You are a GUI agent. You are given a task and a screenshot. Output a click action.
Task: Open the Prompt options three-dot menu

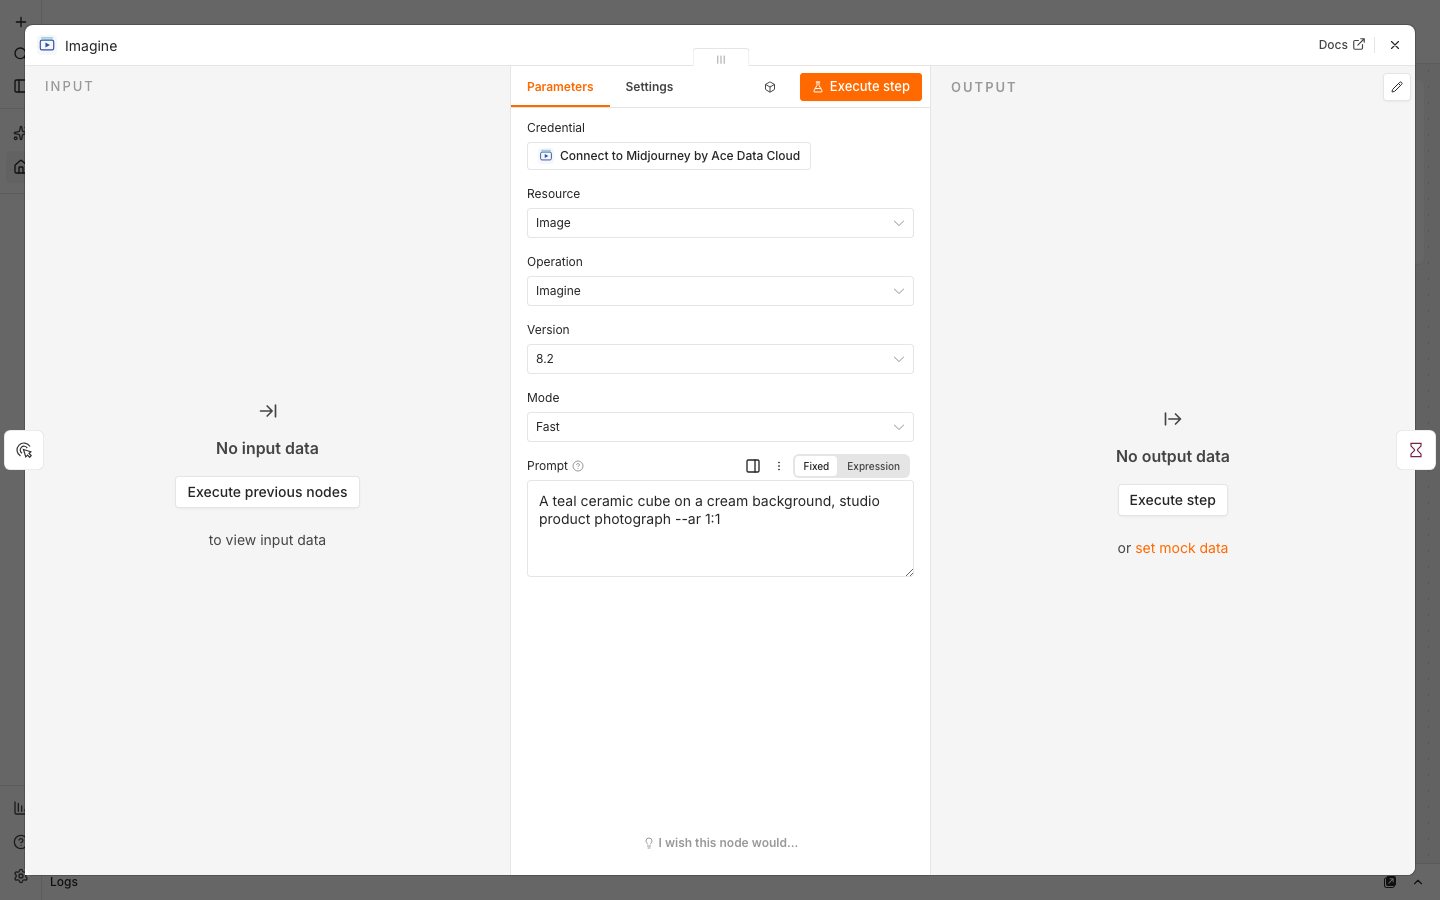[779, 466]
